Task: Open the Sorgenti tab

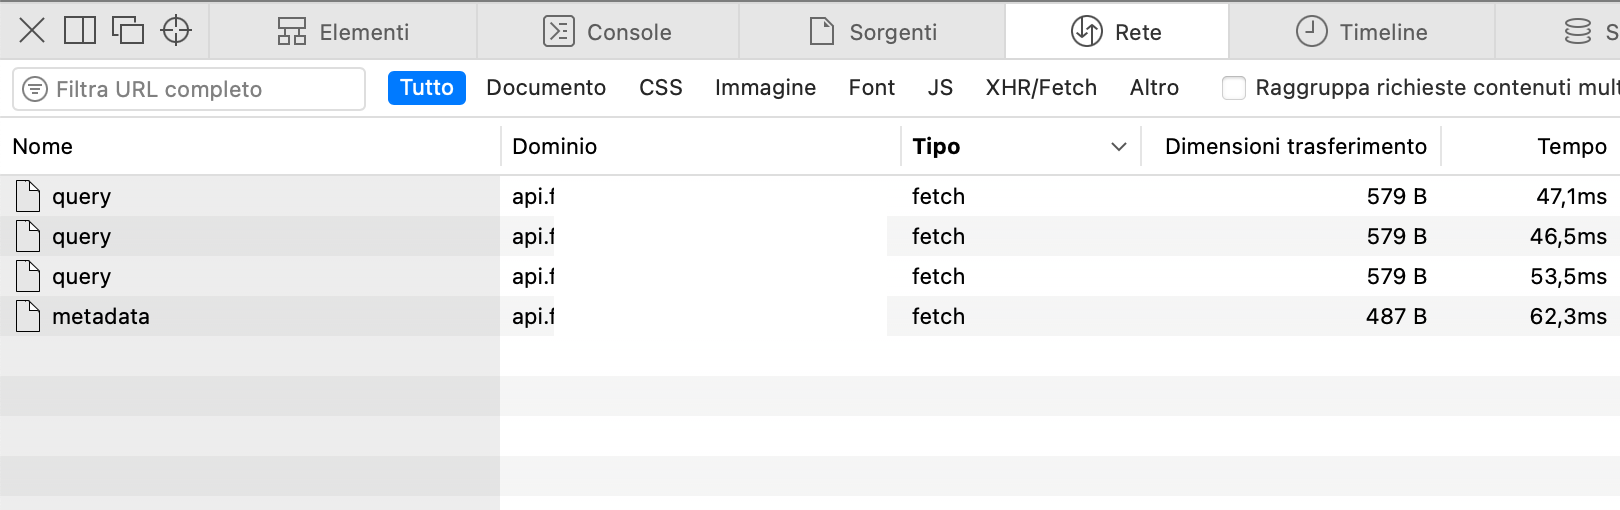Action: coord(872,32)
